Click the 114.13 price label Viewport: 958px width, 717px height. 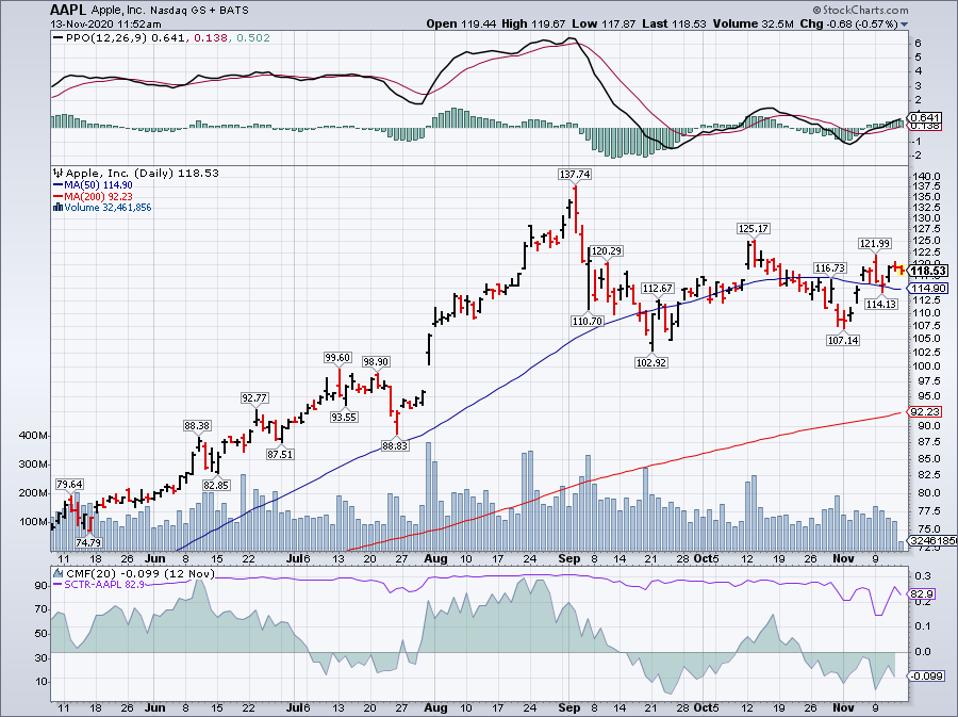tap(881, 304)
